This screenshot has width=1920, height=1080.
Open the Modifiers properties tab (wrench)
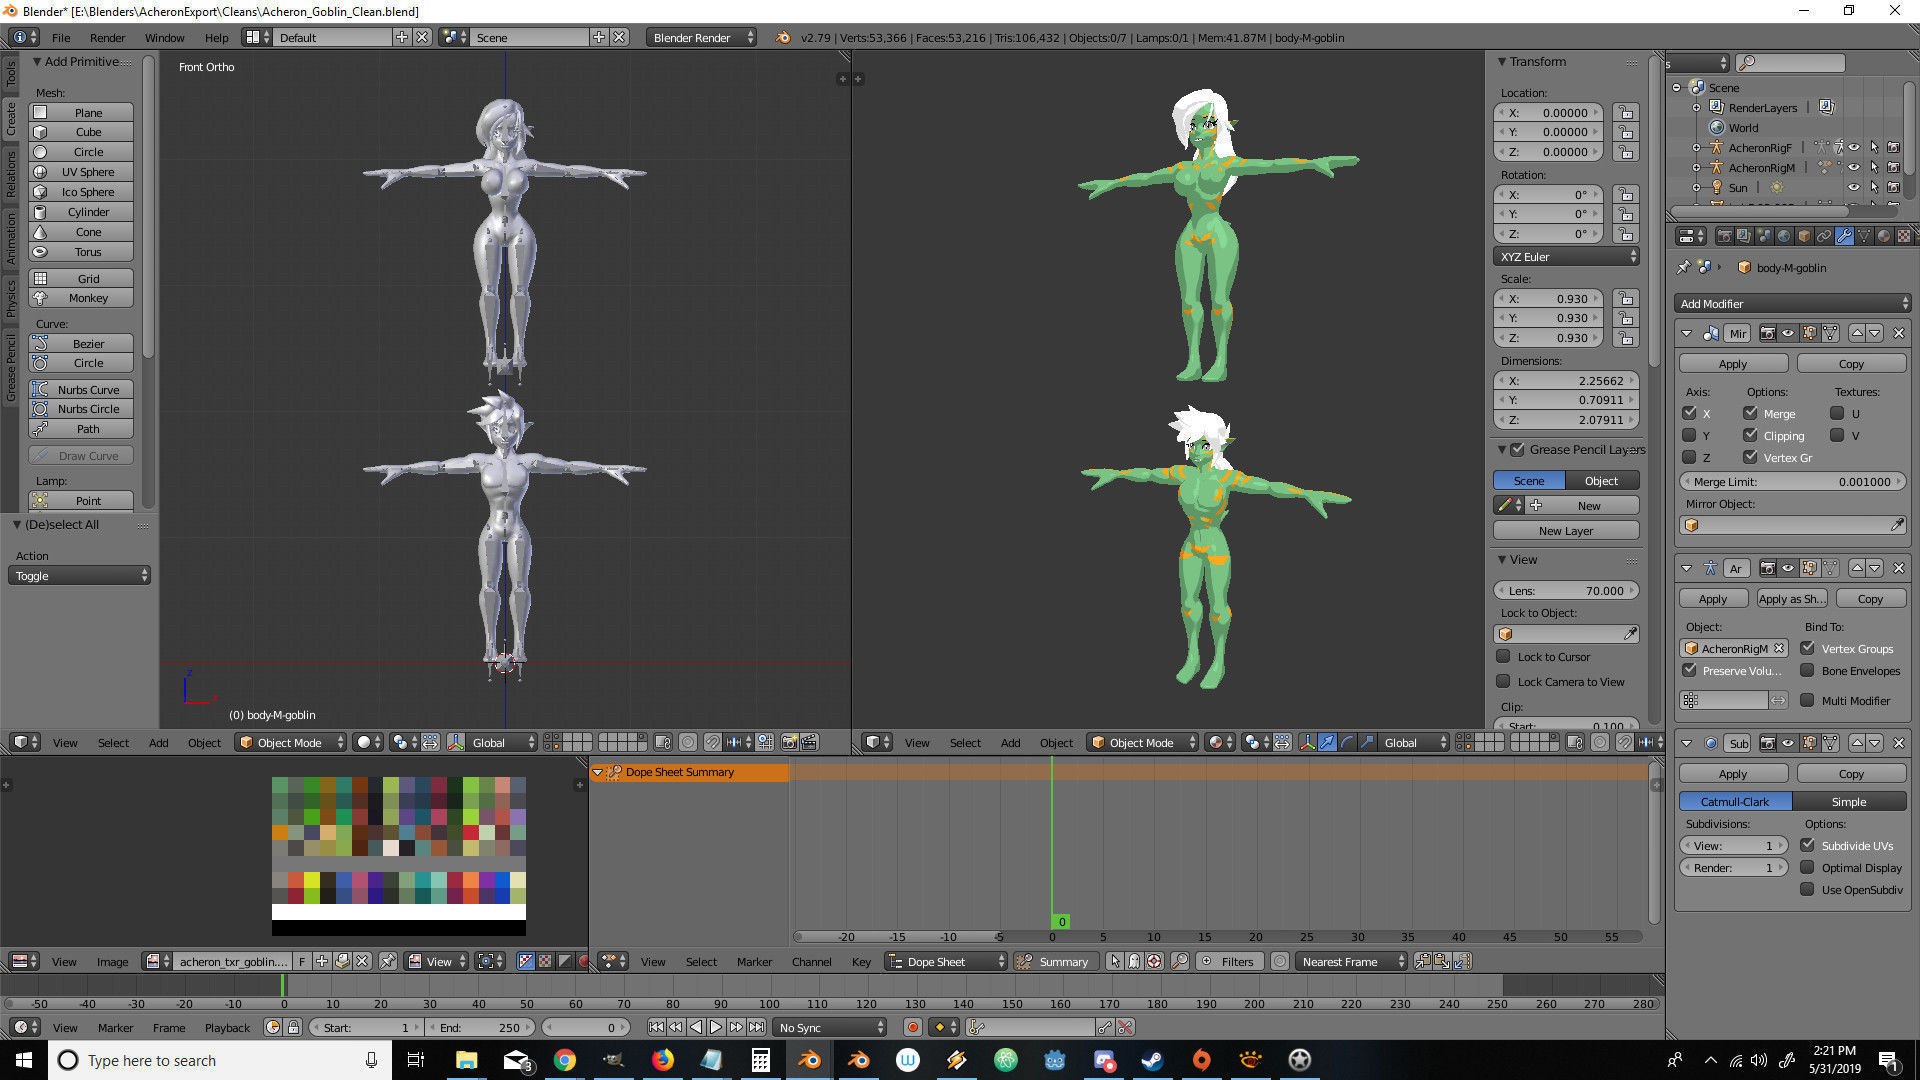(x=1844, y=236)
